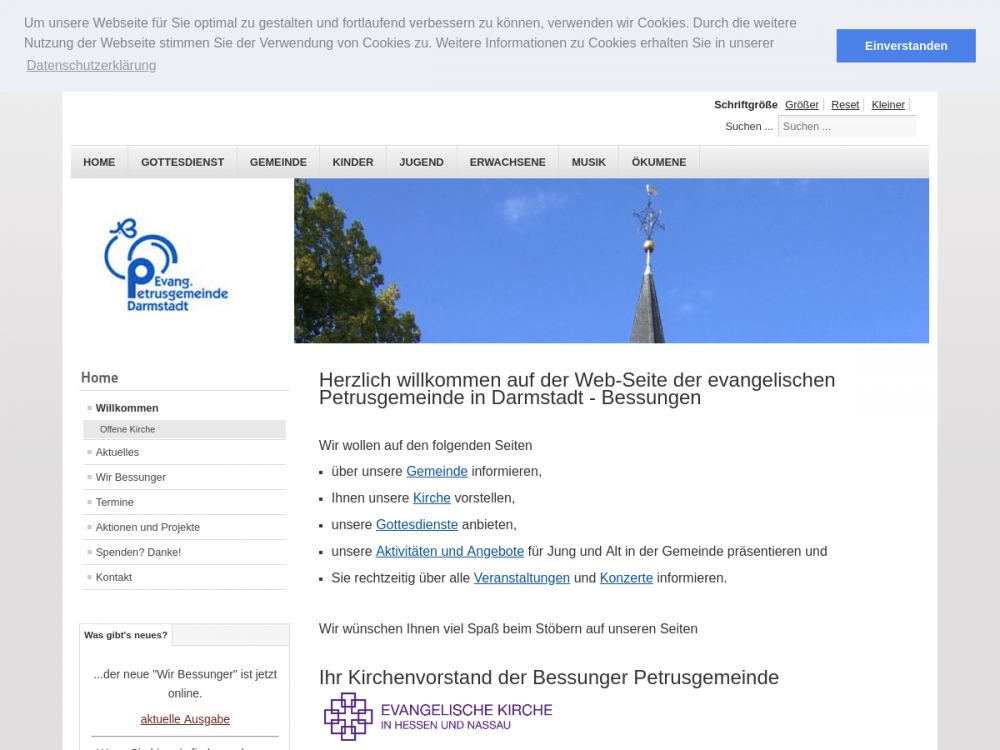Select Jugend in navigation bar

(x=421, y=162)
